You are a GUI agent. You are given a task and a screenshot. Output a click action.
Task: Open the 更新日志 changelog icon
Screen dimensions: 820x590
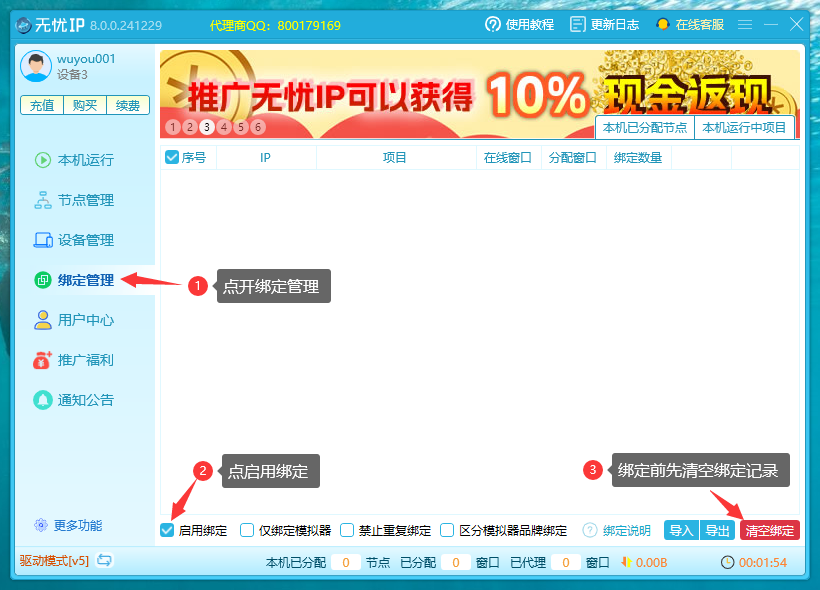[x=577, y=24]
